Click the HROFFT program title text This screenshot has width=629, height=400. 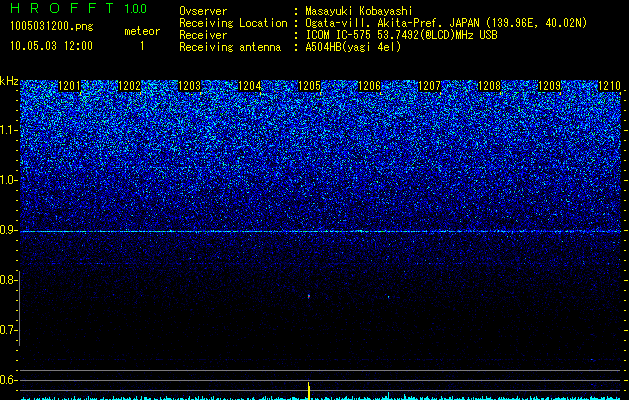pos(63,8)
